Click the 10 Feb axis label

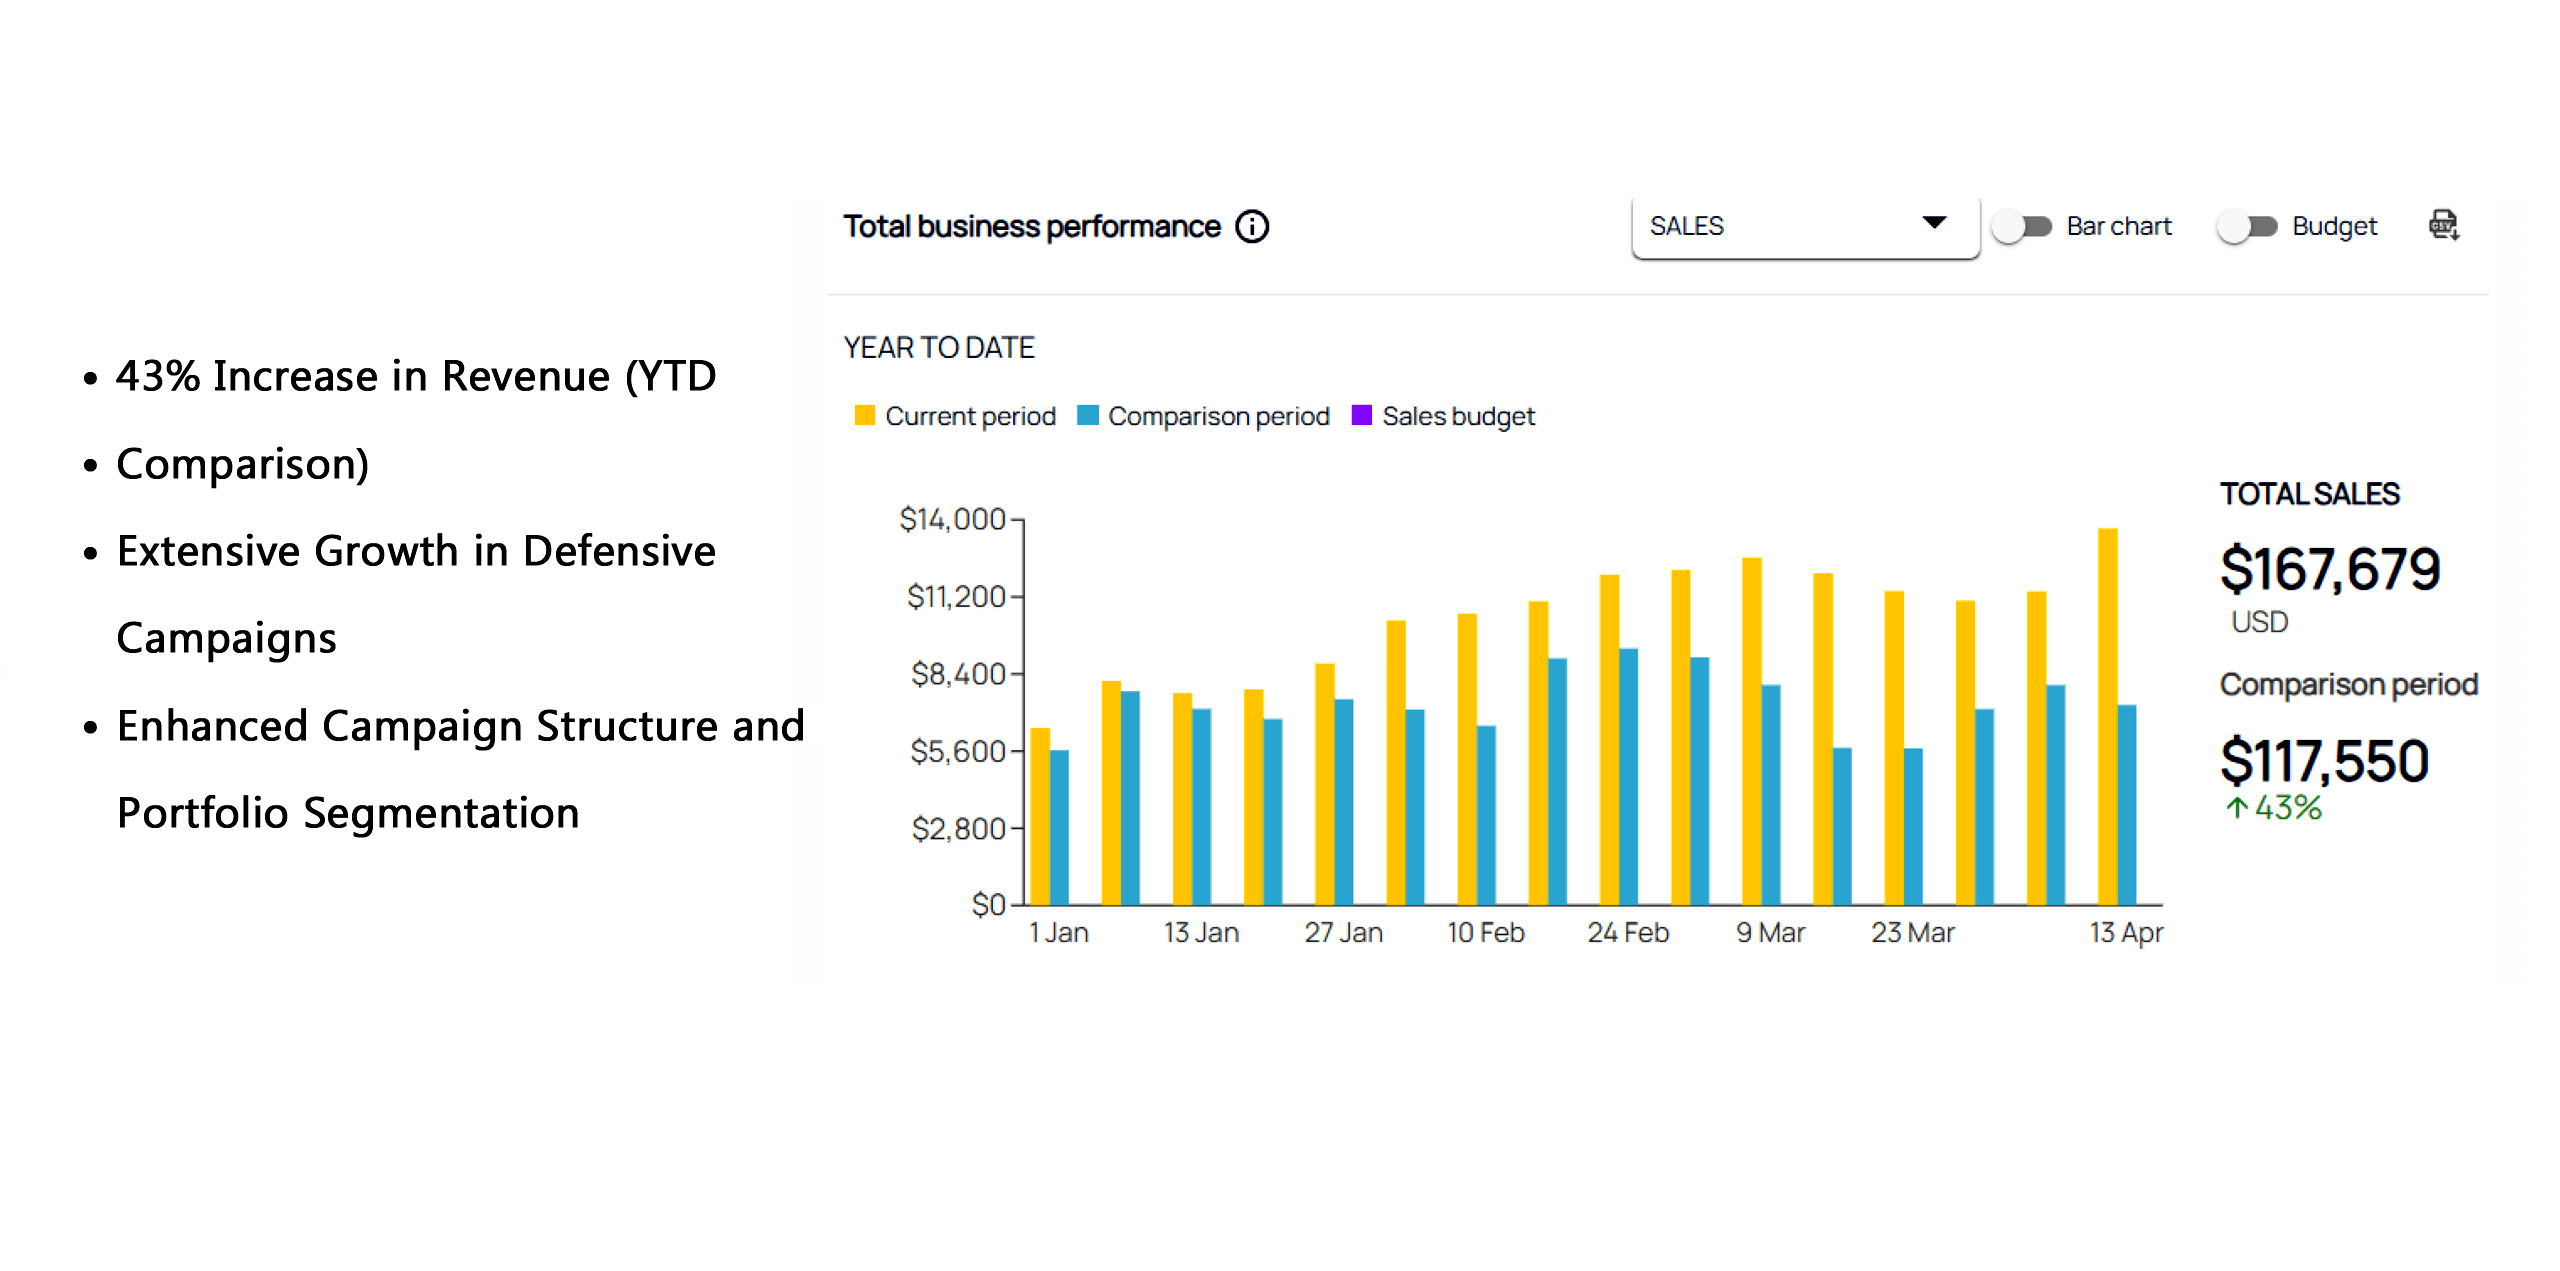tap(1485, 933)
